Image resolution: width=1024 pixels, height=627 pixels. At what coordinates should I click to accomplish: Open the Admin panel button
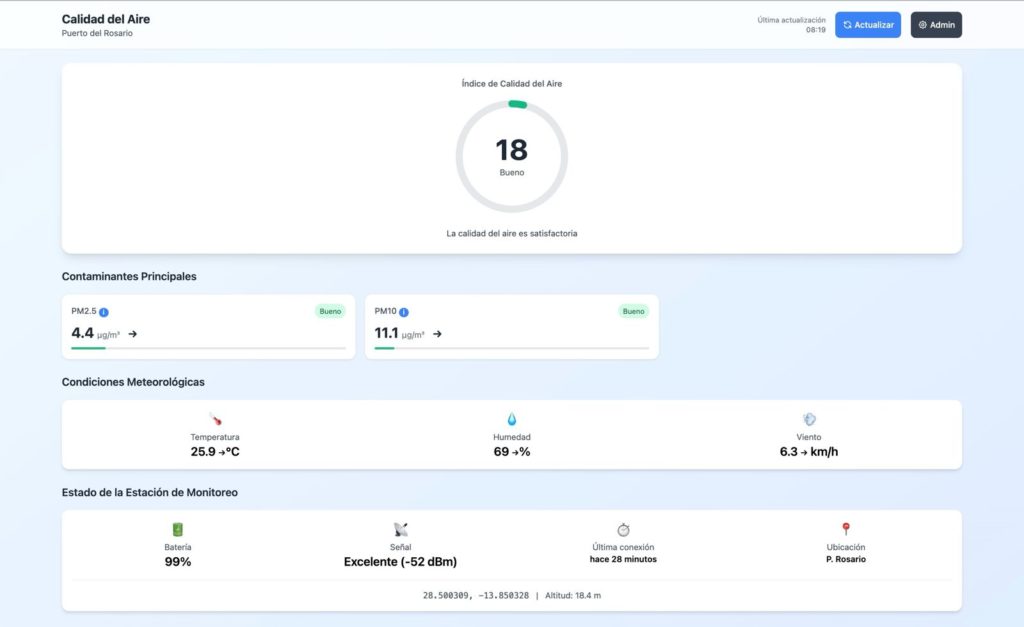[936, 25]
